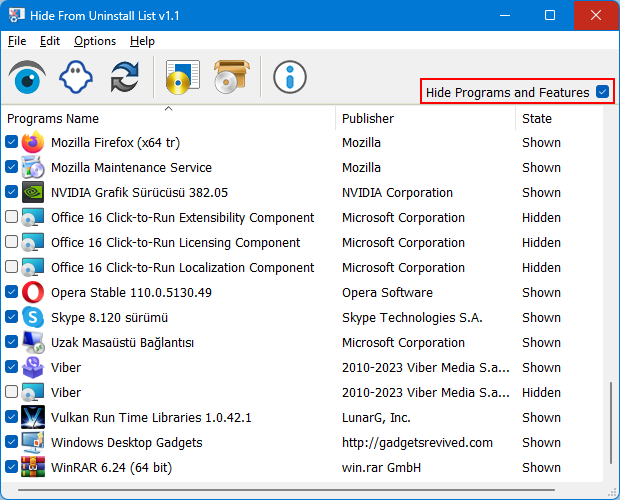Click the blue info icon
This screenshot has height=500, width=620.
click(x=290, y=76)
